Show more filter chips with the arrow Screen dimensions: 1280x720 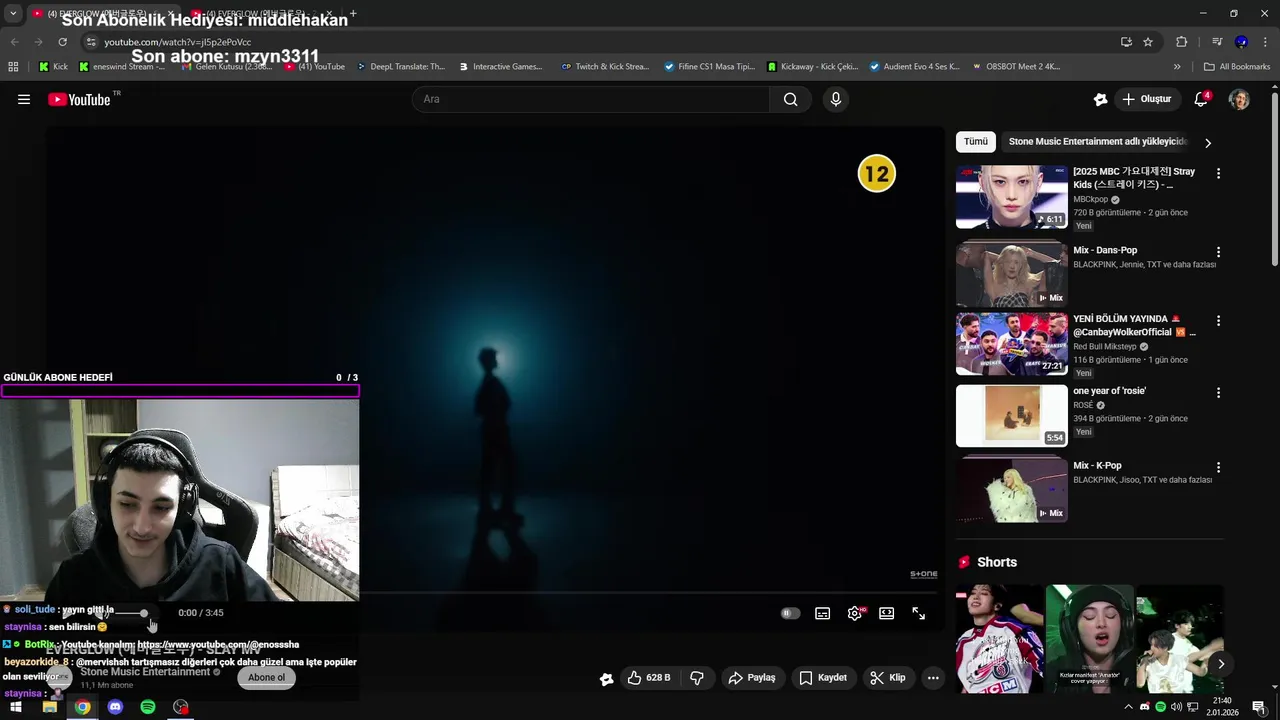point(1208,143)
